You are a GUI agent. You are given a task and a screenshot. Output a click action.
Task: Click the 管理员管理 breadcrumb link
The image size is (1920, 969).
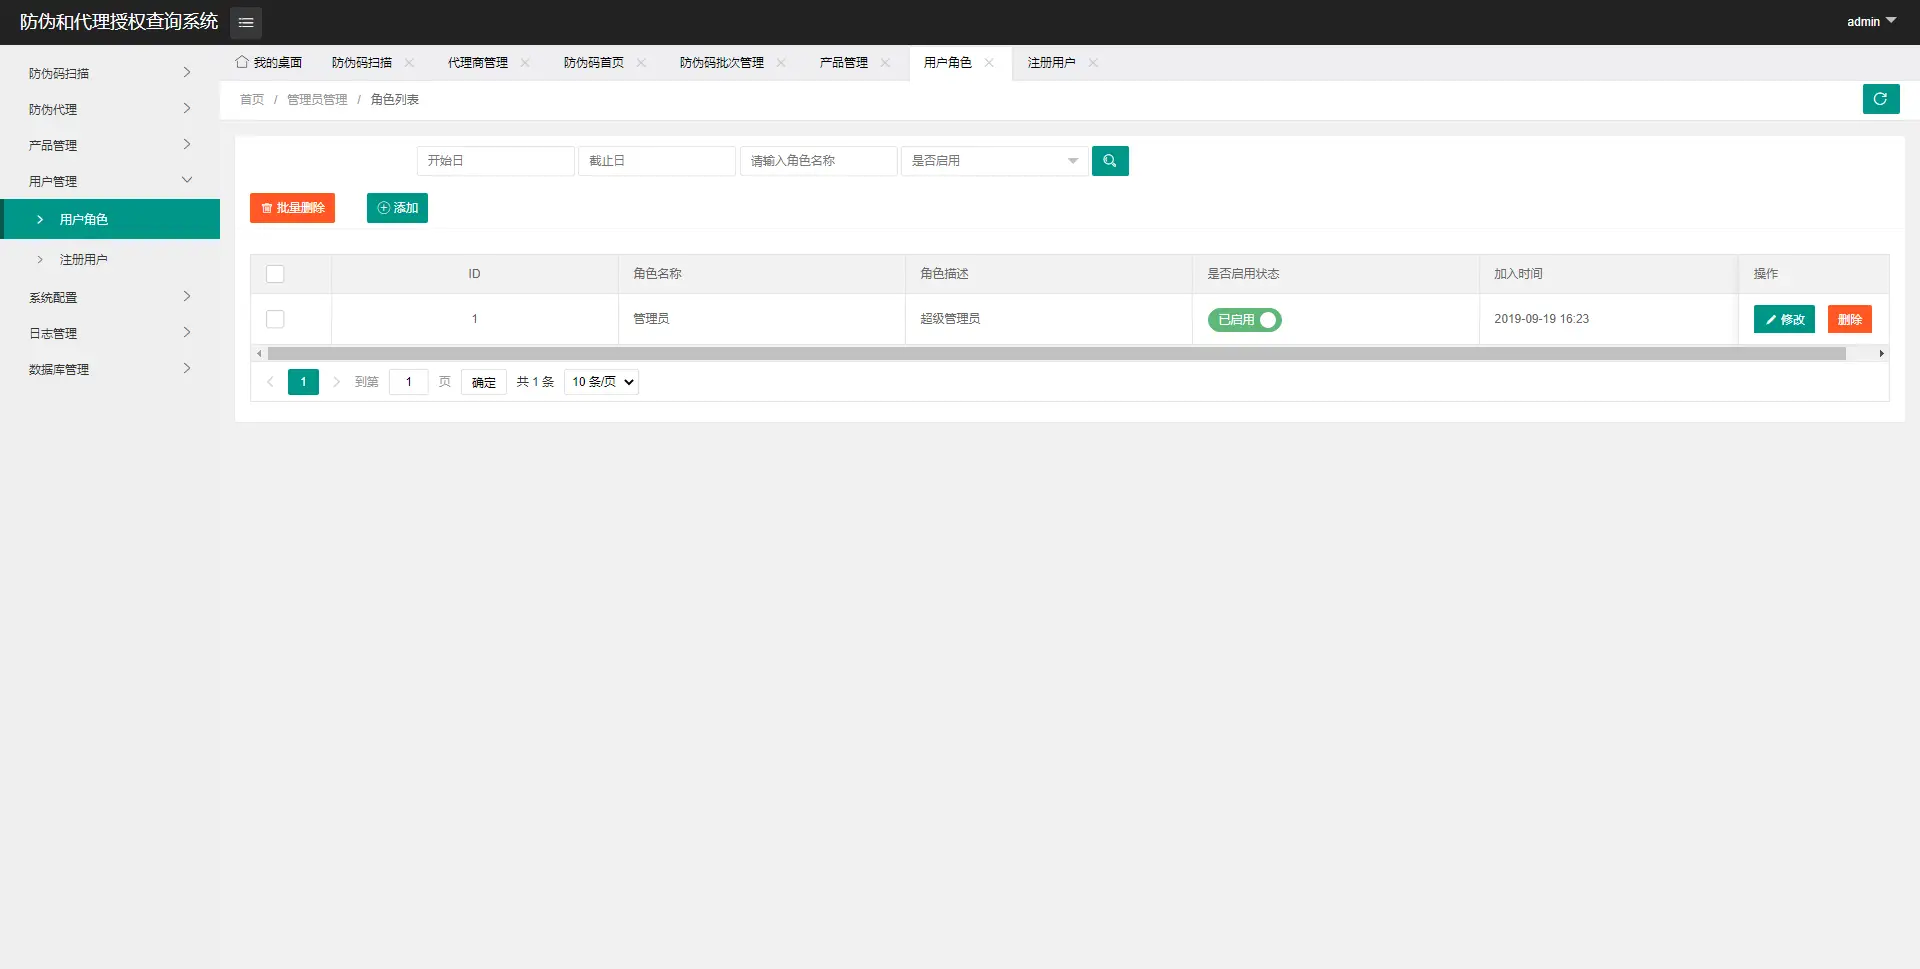click(x=317, y=100)
